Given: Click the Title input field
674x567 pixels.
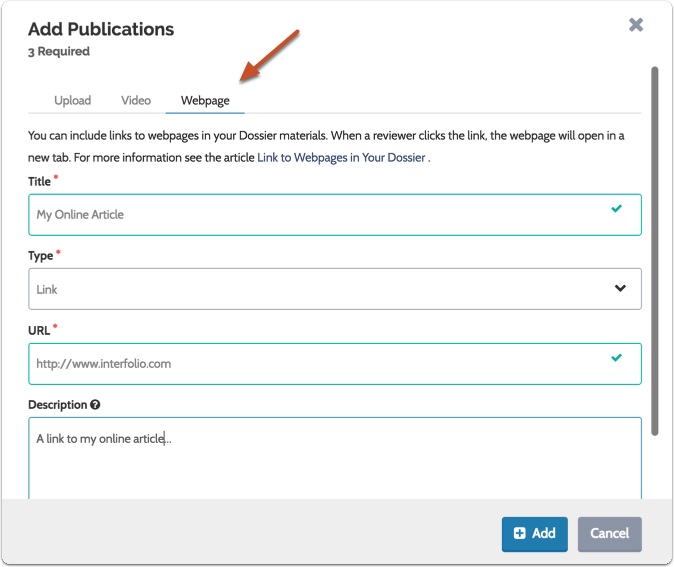Looking at the screenshot, I should tap(335, 215).
